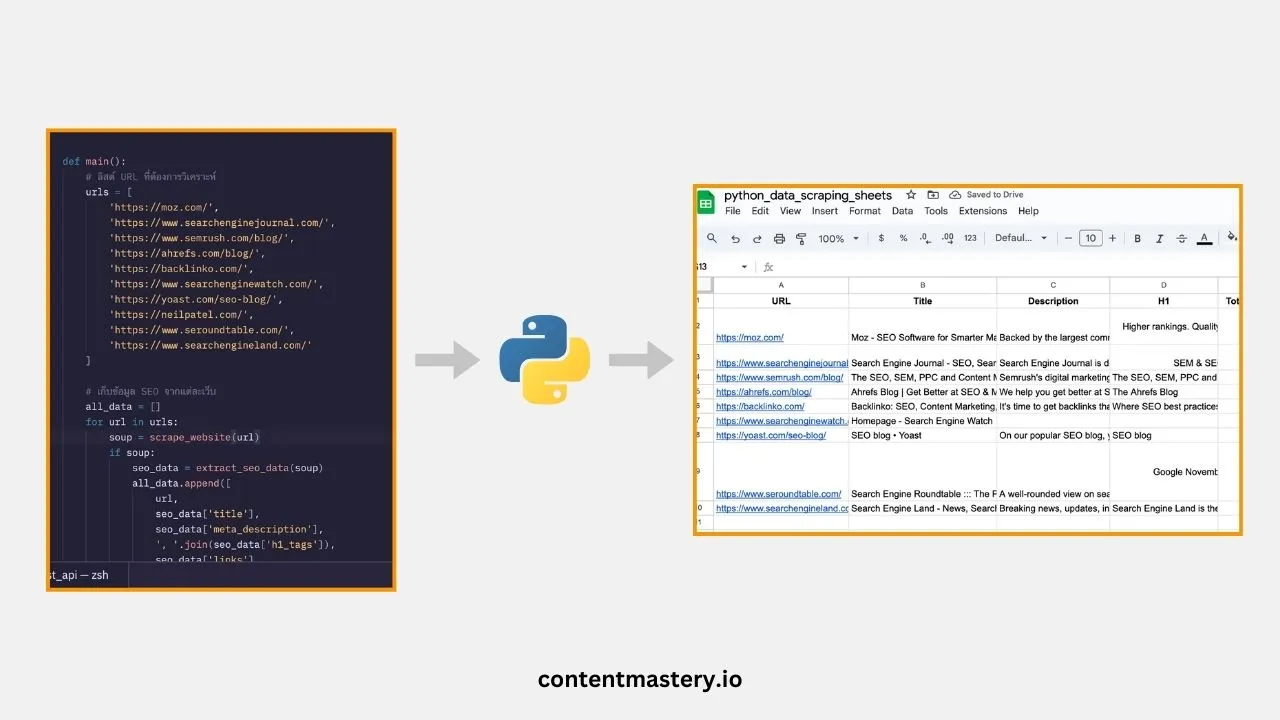The image size is (1280, 720).
Task: Click the H1 header cell
Action: coord(1164,300)
